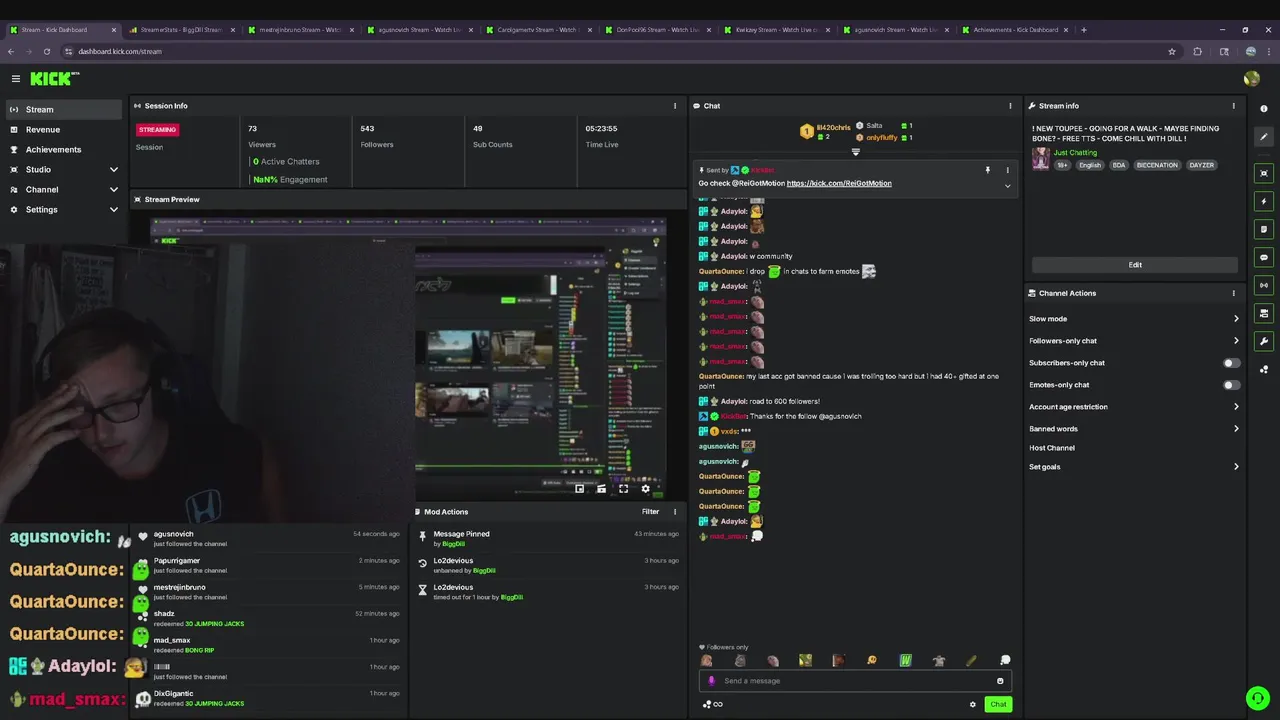
Task: Click the Edit stream info button
Action: (1135, 265)
